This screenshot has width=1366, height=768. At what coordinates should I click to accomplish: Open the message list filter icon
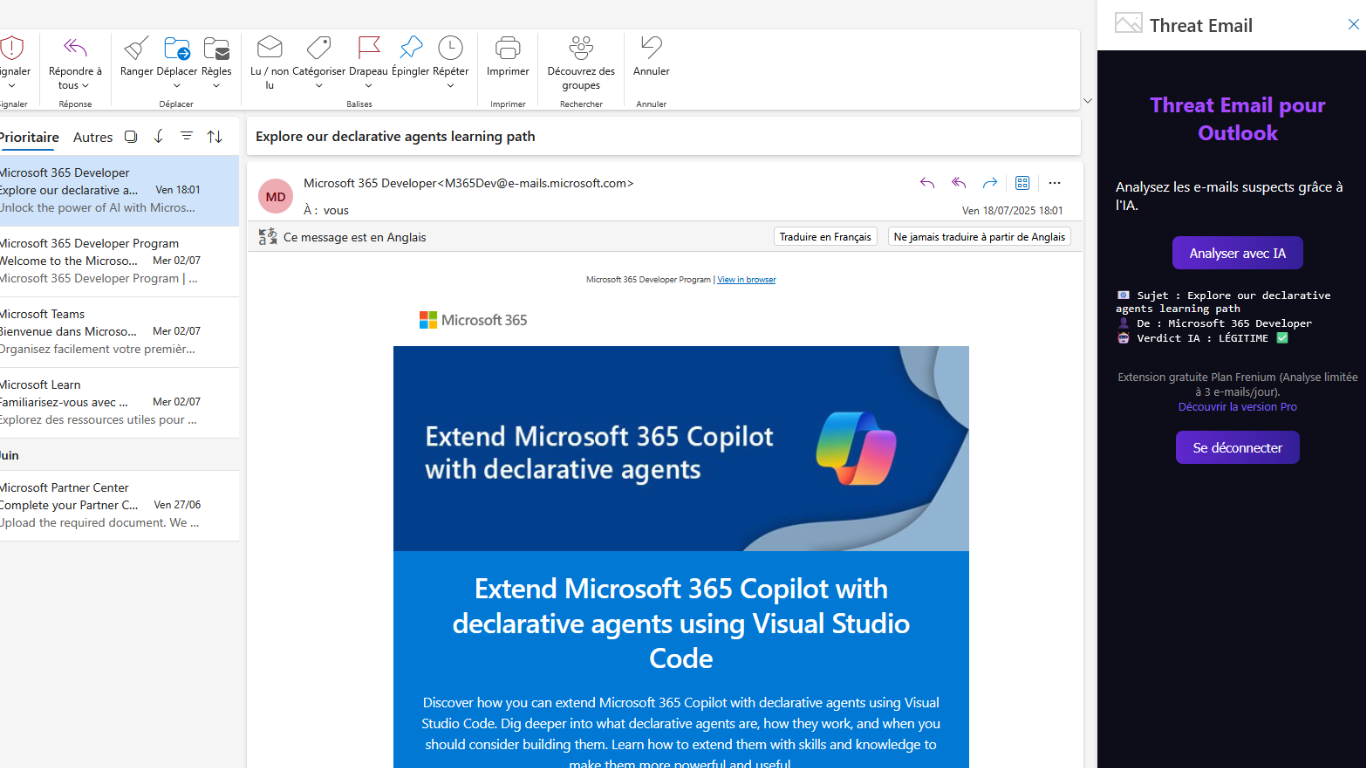187,136
